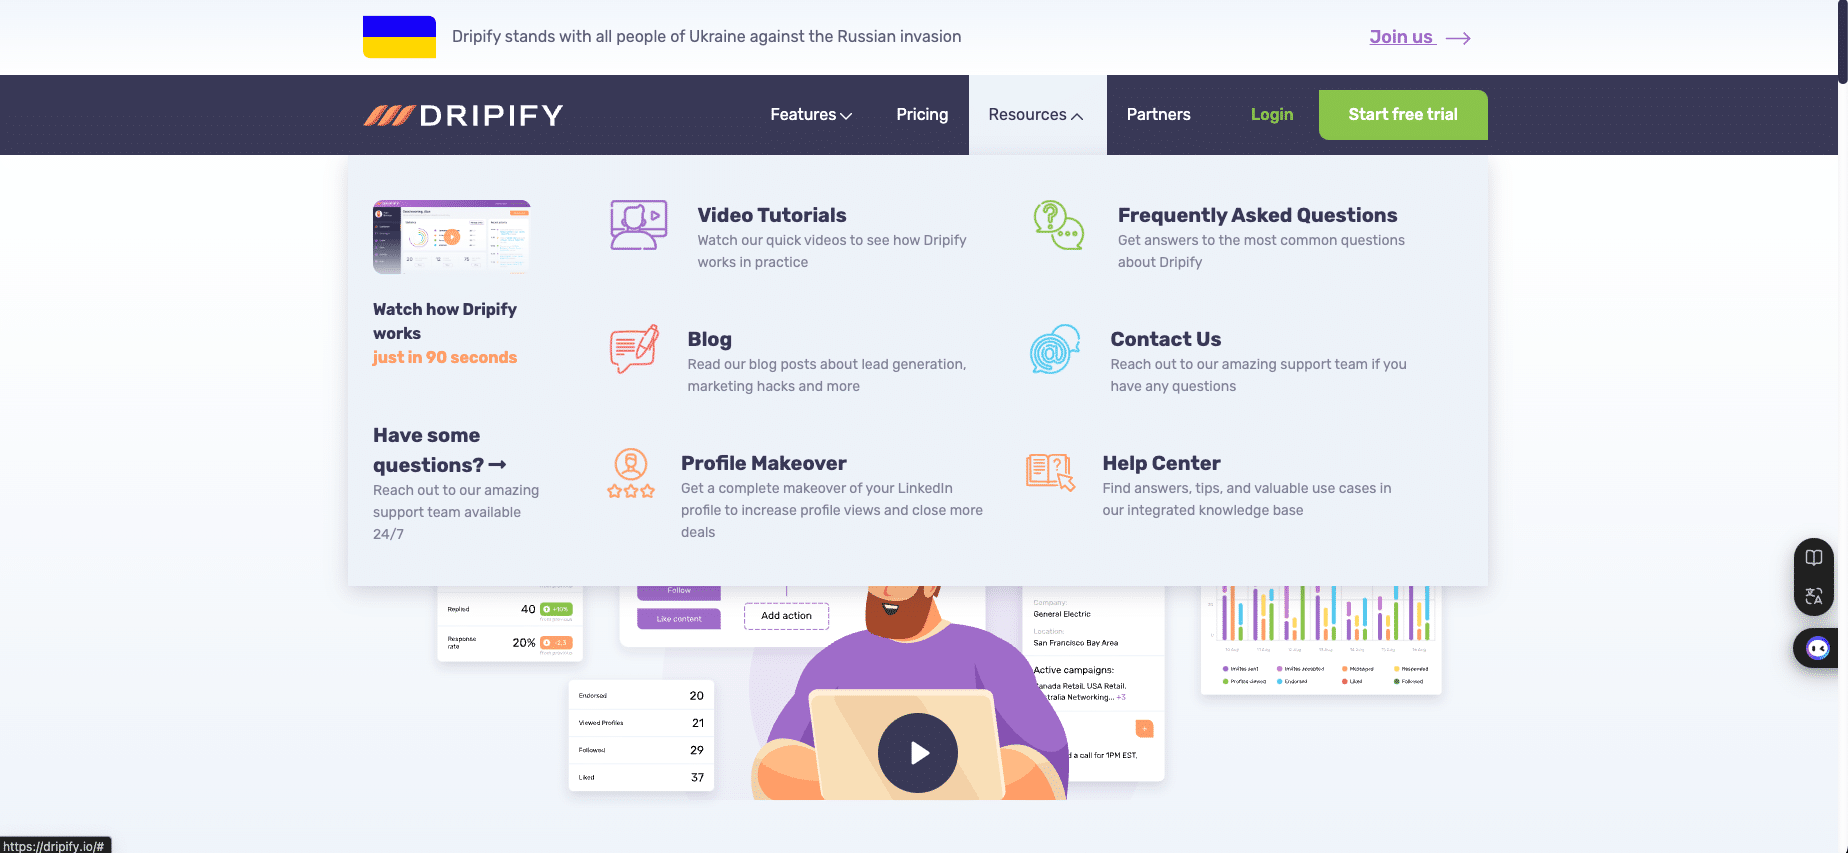Click the Start free trial button
The width and height of the screenshot is (1848, 853).
point(1403,115)
